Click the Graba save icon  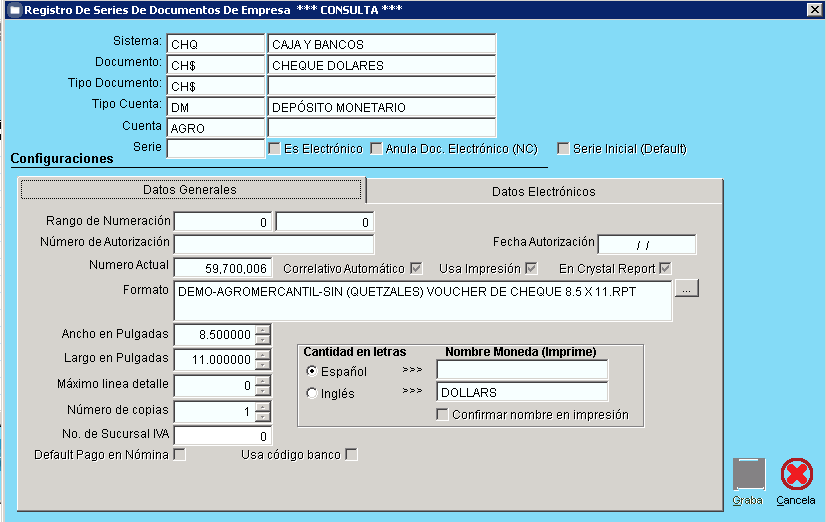click(x=748, y=474)
